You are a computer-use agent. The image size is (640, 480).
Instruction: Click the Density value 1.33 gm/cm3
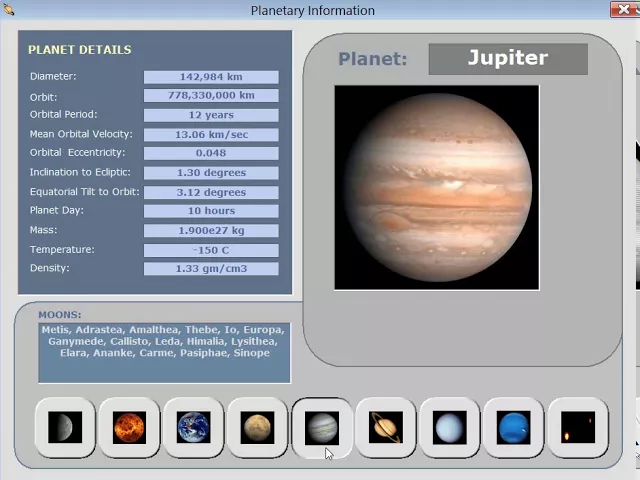click(x=211, y=269)
